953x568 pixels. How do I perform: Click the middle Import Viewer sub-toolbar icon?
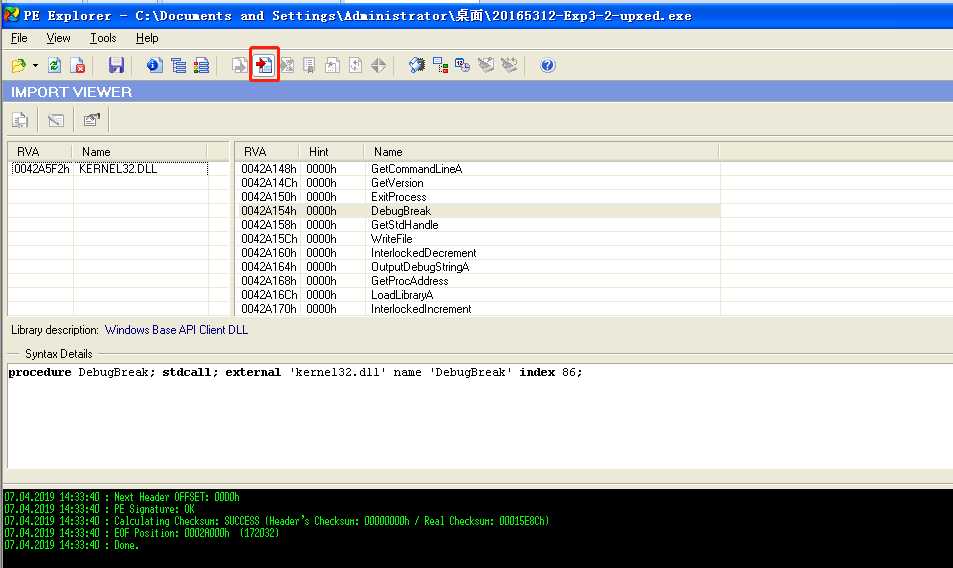click(x=56, y=120)
